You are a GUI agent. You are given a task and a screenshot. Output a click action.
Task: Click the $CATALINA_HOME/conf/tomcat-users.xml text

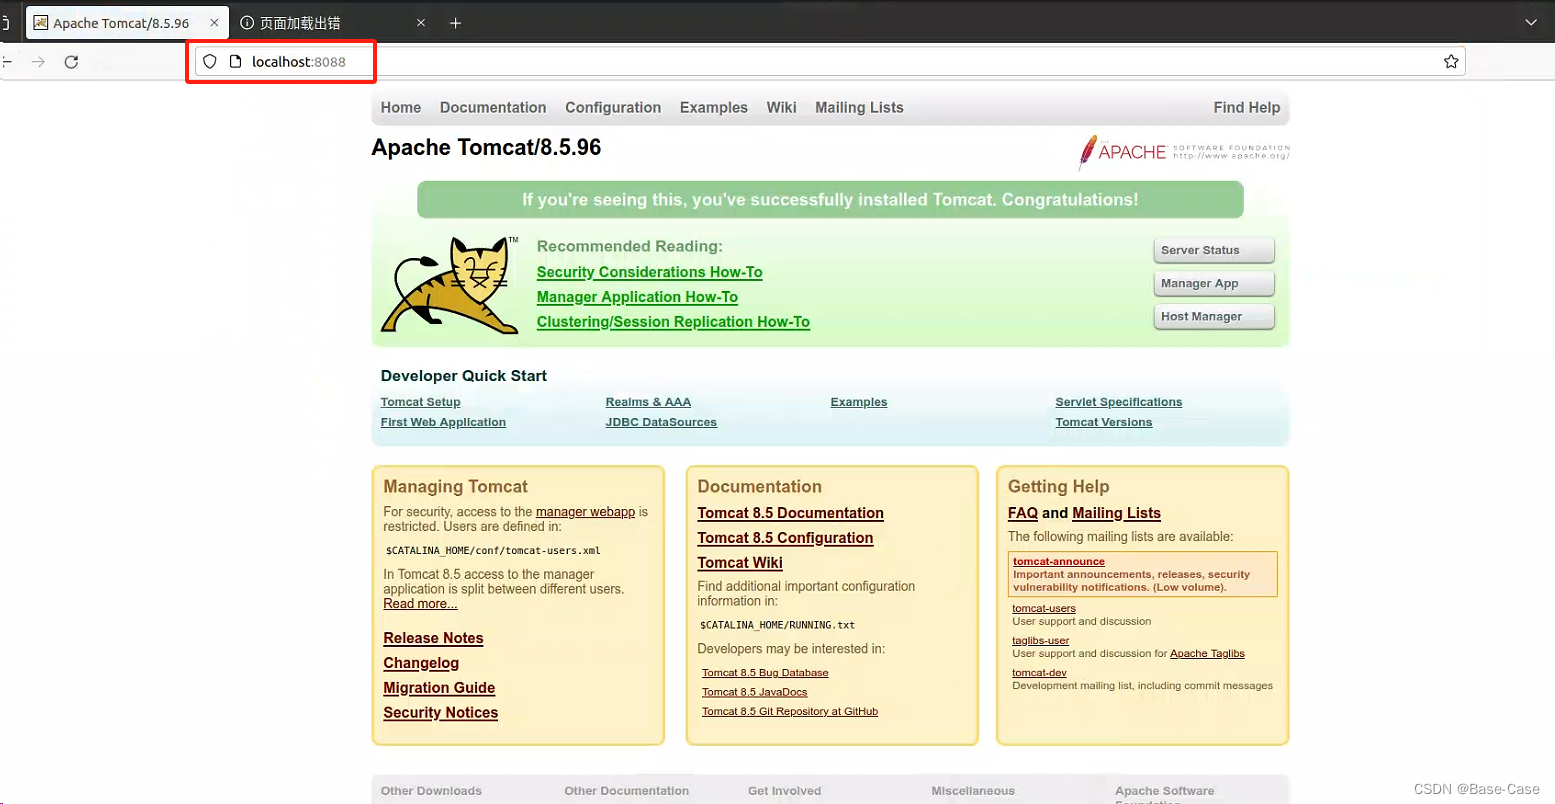pyautogui.click(x=493, y=551)
